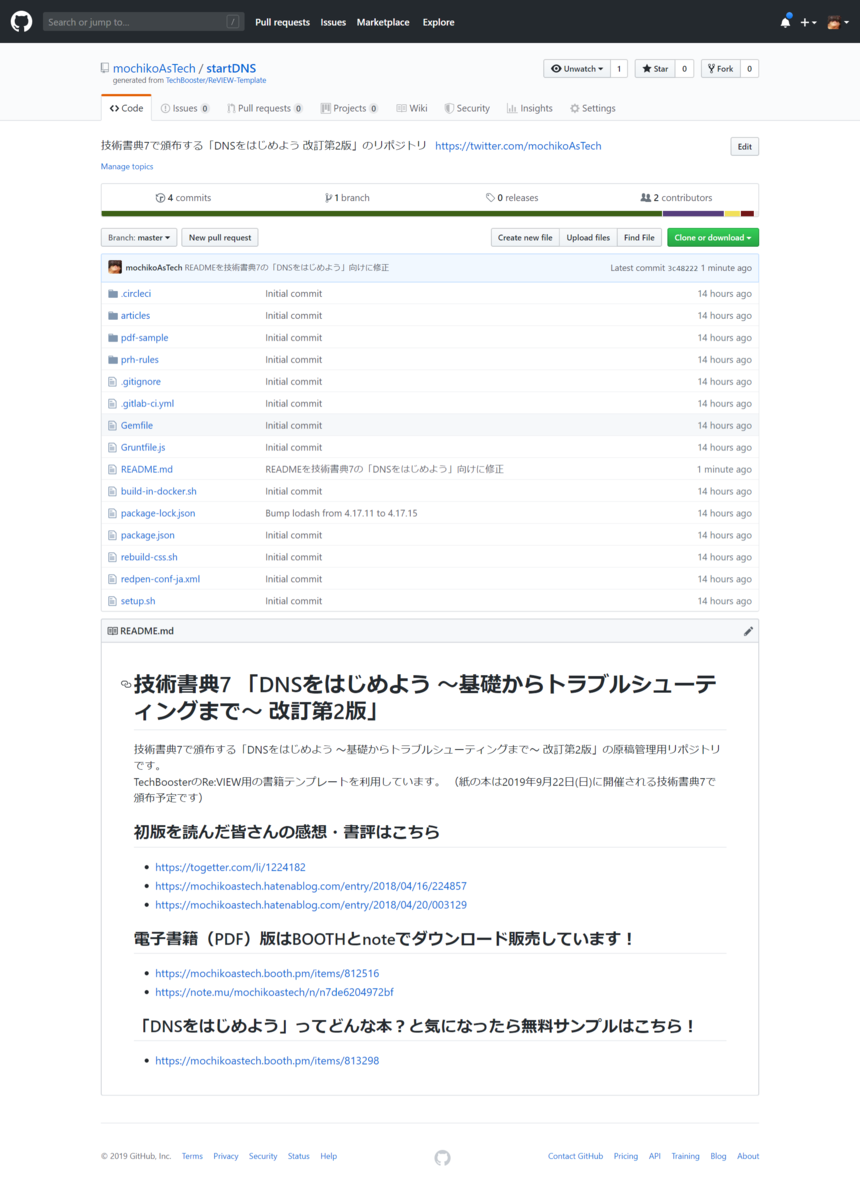Open the plus sign create menu

[806, 21]
